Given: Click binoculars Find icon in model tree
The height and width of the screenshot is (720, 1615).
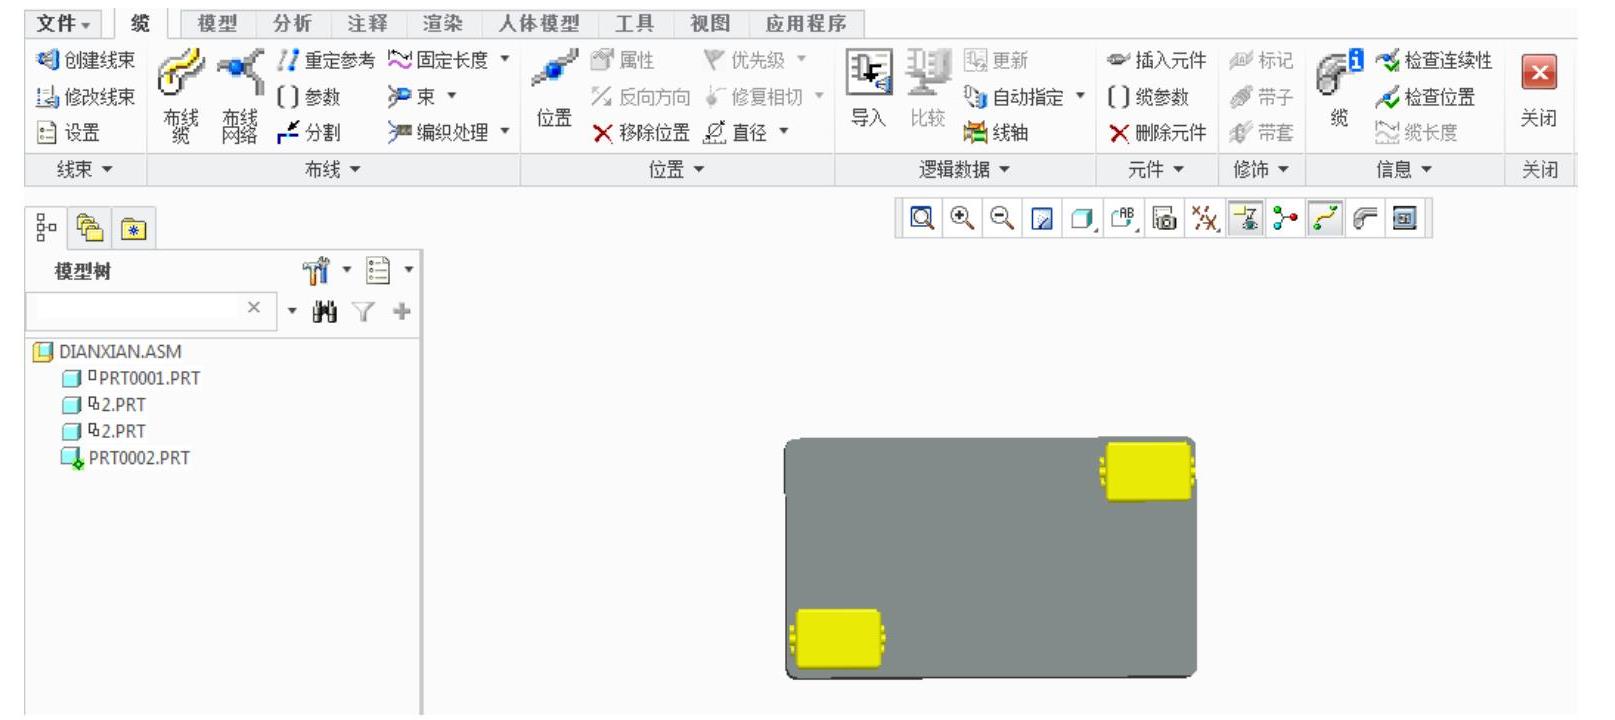Looking at the screenshot, I should (324, 312).
